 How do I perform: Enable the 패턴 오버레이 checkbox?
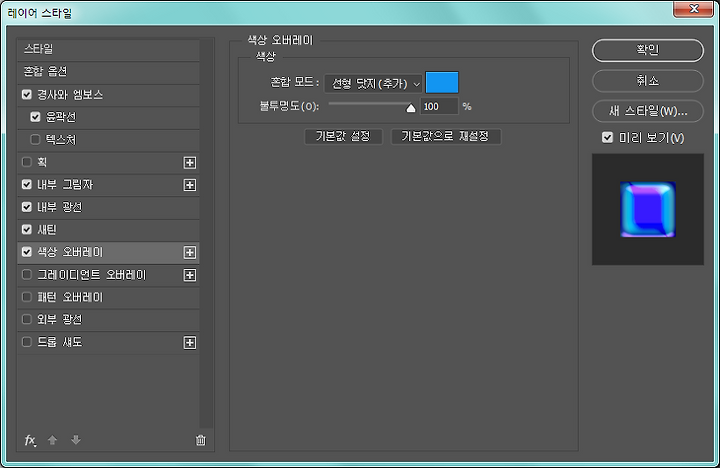coord(27,297)
